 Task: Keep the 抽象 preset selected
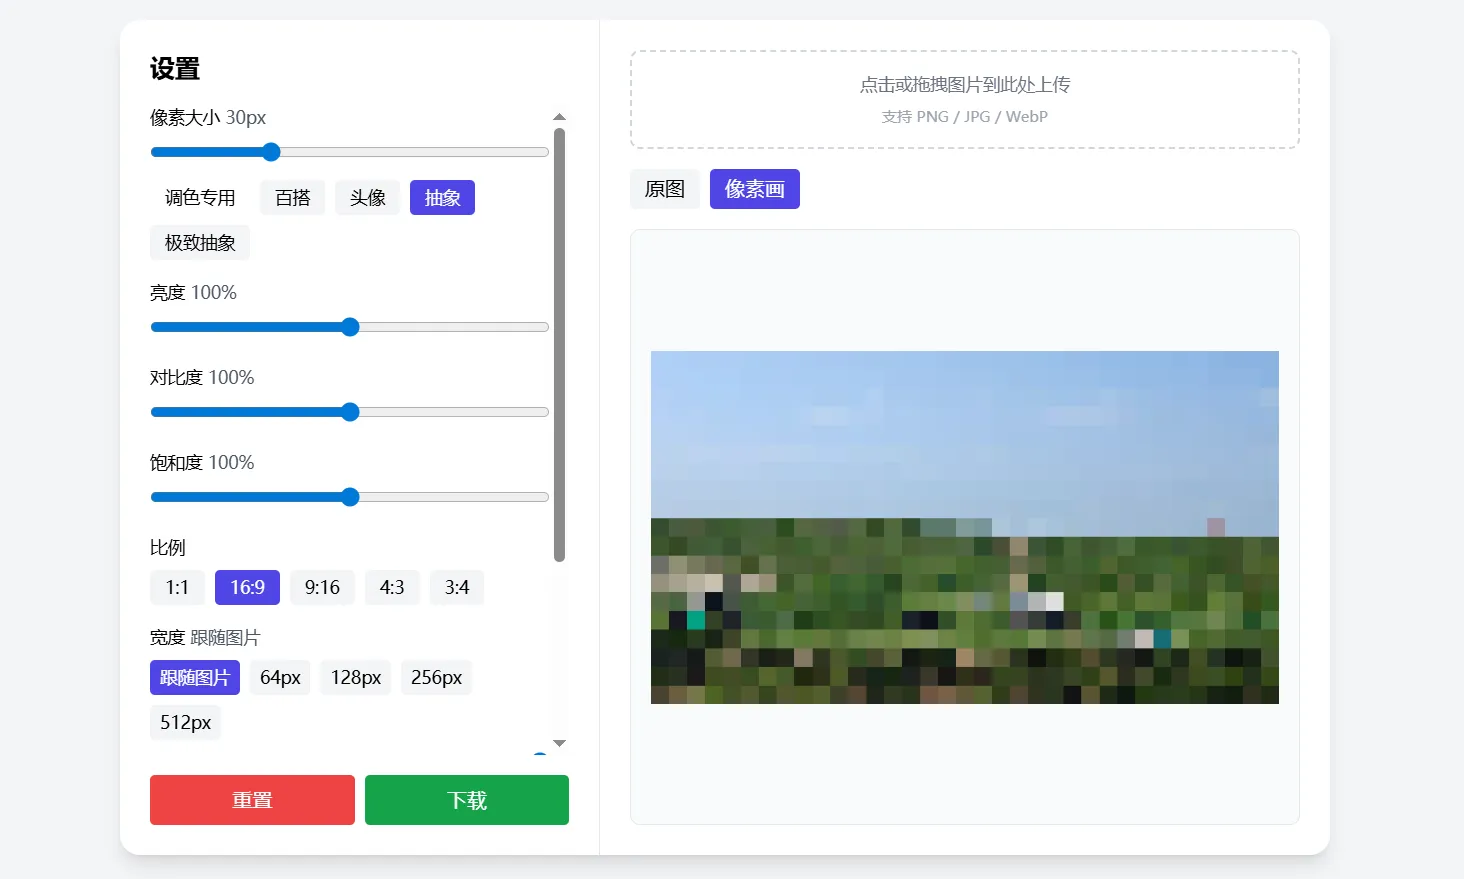tap(442, 197)
